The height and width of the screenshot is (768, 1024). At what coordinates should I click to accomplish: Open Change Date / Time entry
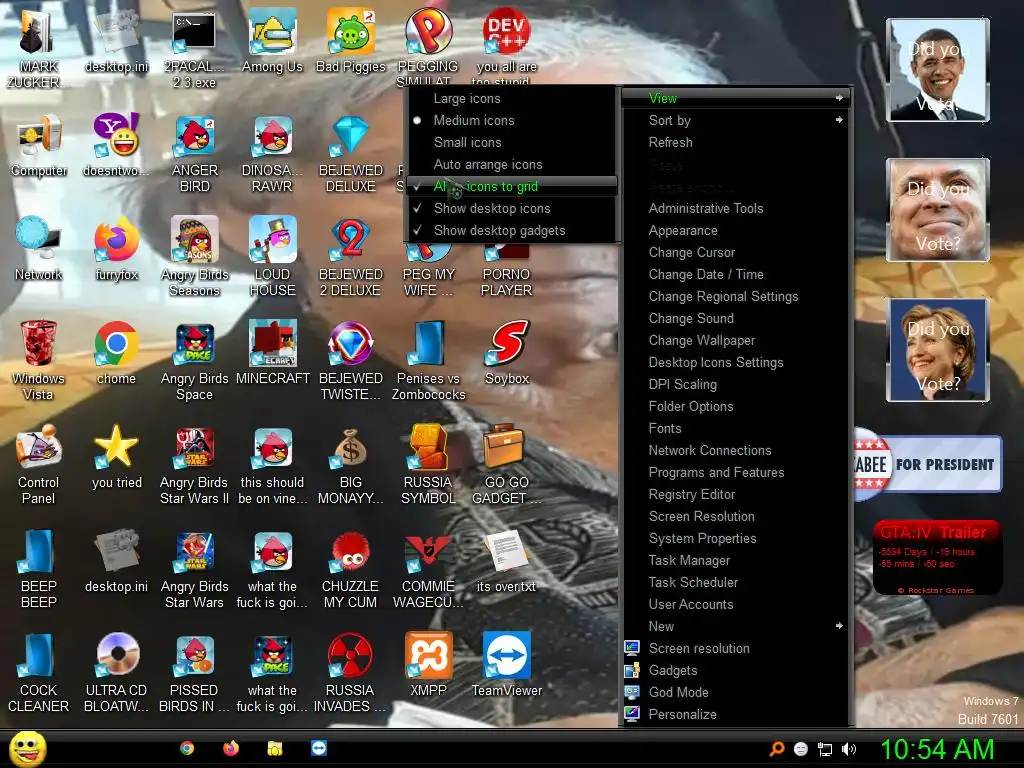(x=735, y=274)
